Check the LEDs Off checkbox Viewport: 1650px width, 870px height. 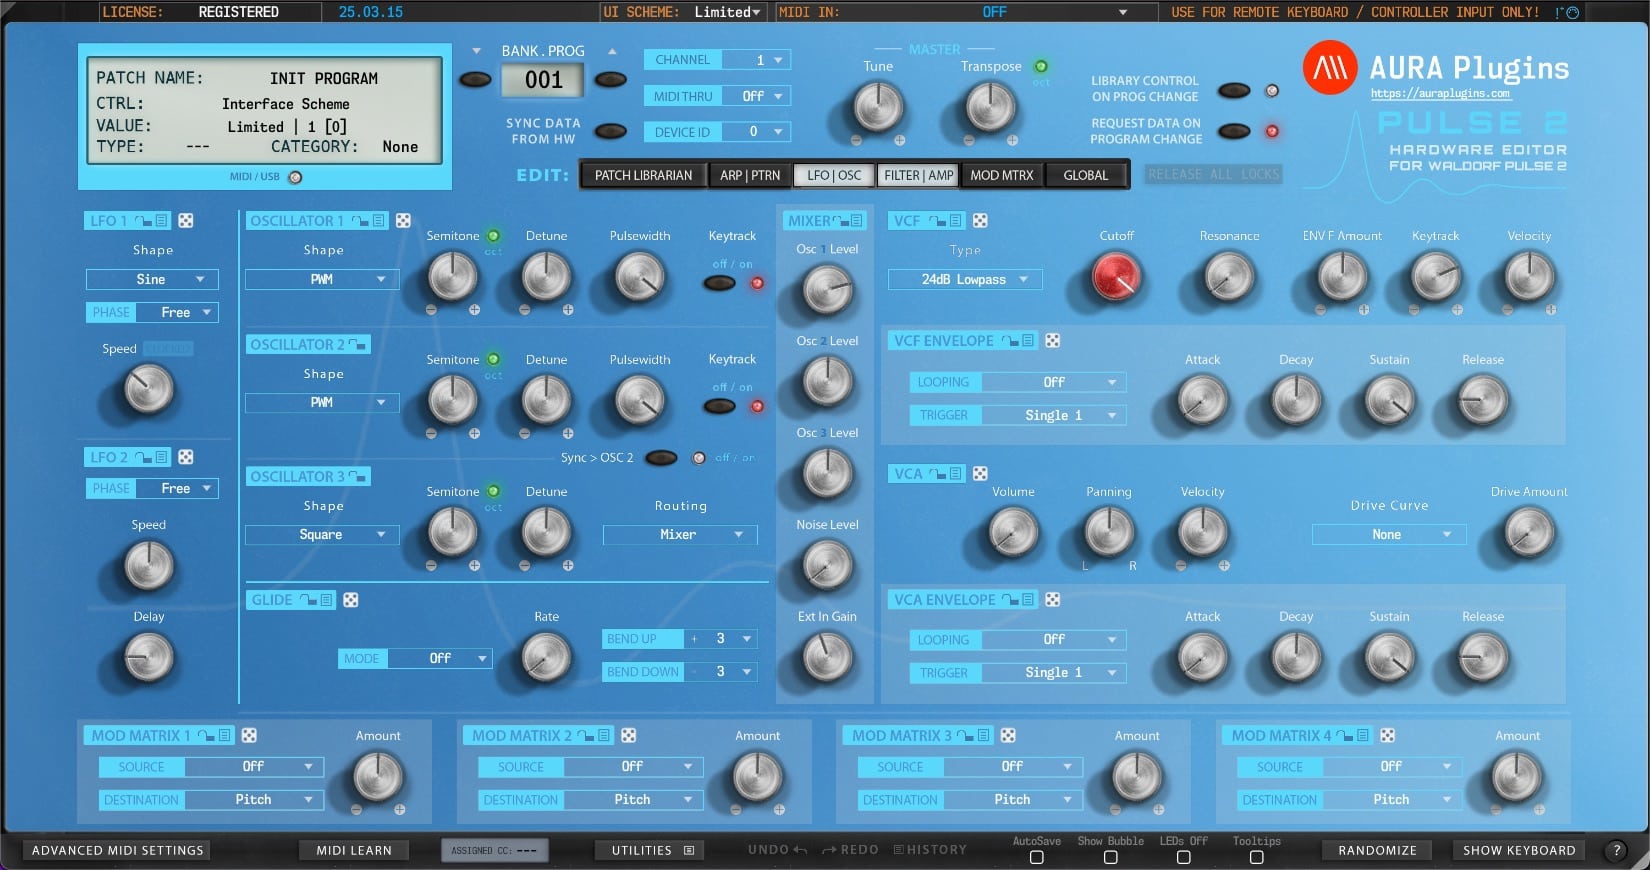(1183, 858)
